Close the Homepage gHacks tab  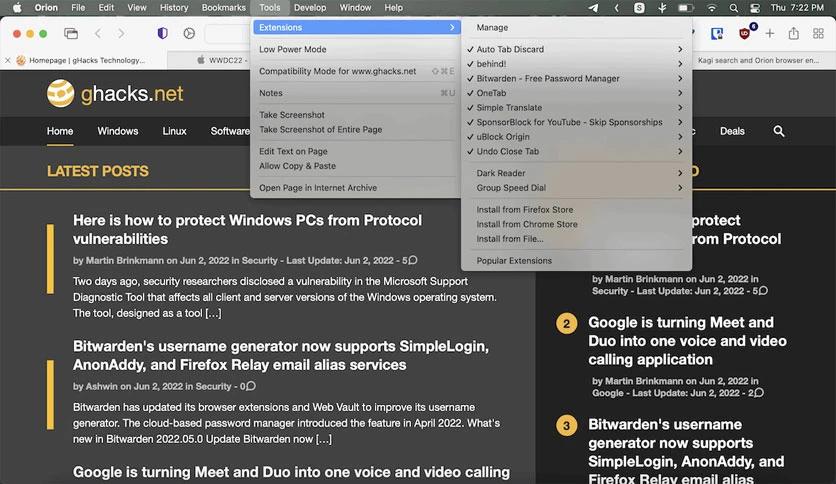point(7,60)
